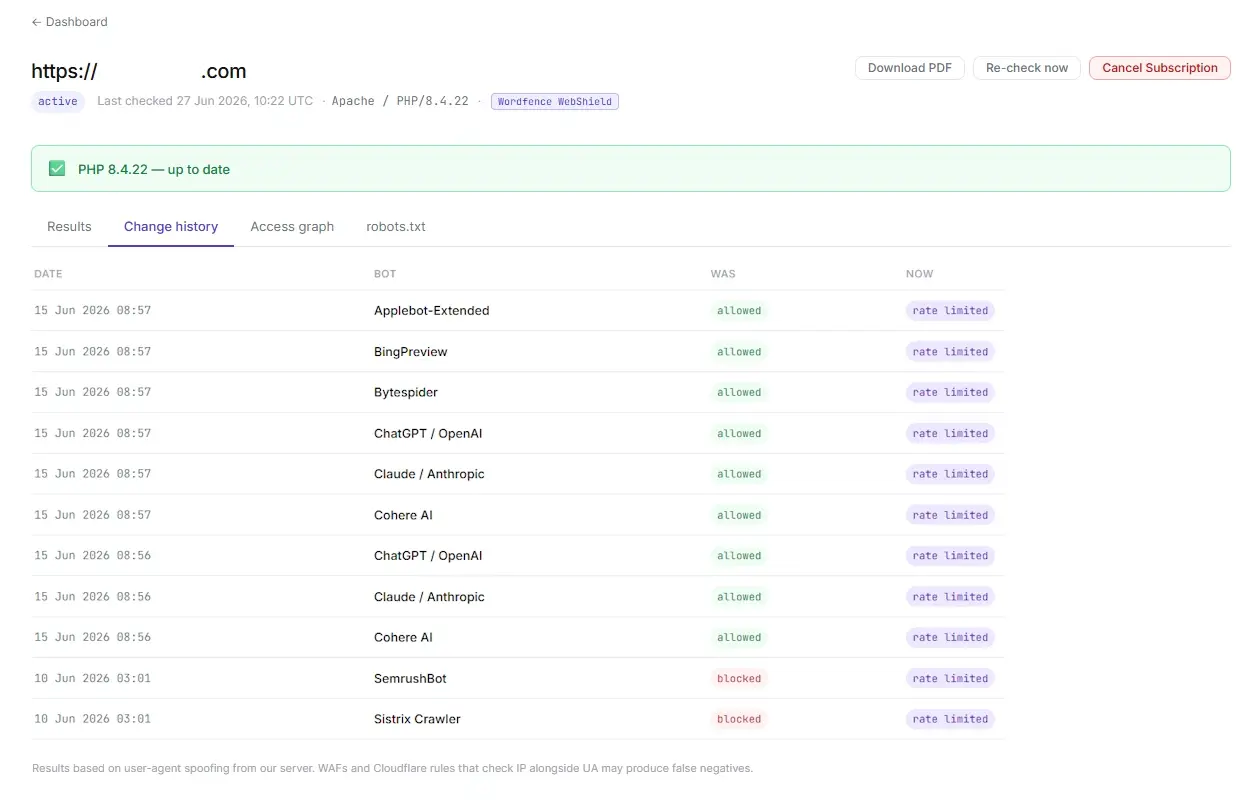Viewport: 1241px width, 800px height.
Task: Select the SemrushBot bot name
Action: point(410,678)
